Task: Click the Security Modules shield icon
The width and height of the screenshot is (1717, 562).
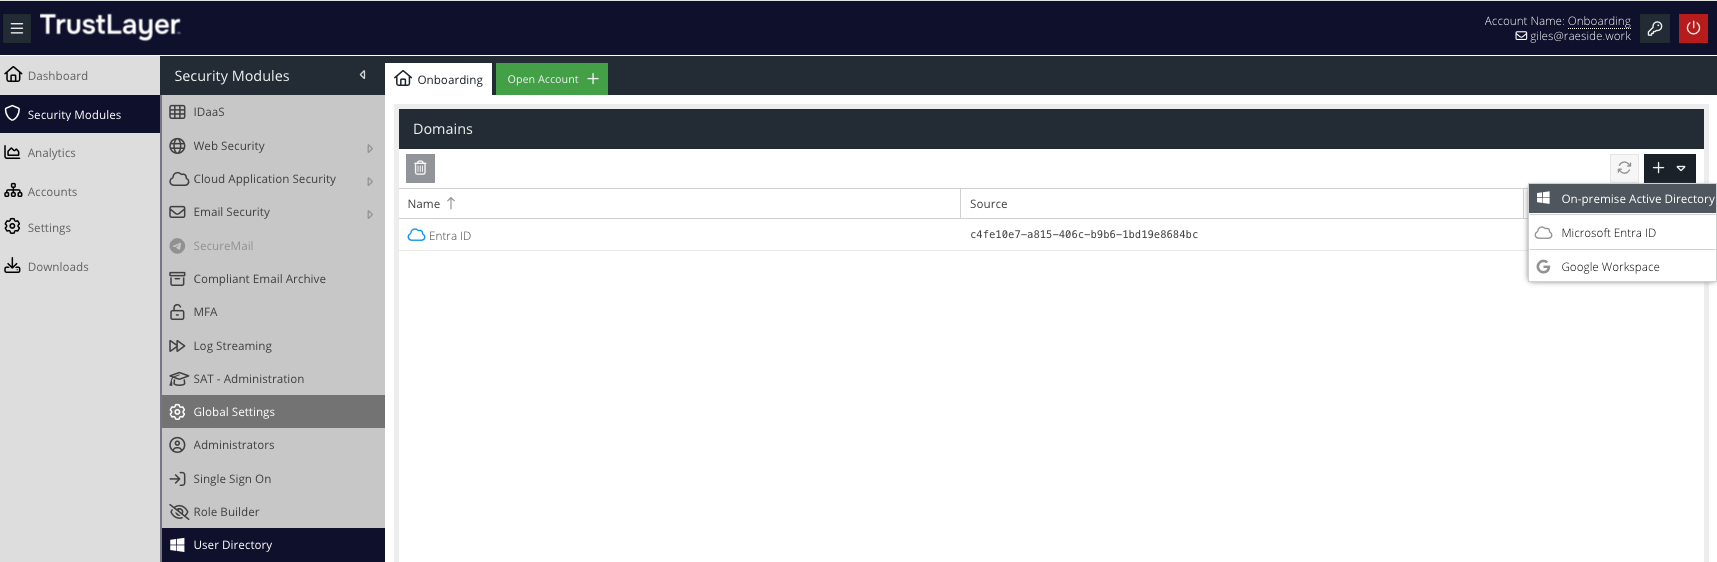Action: 13,113
